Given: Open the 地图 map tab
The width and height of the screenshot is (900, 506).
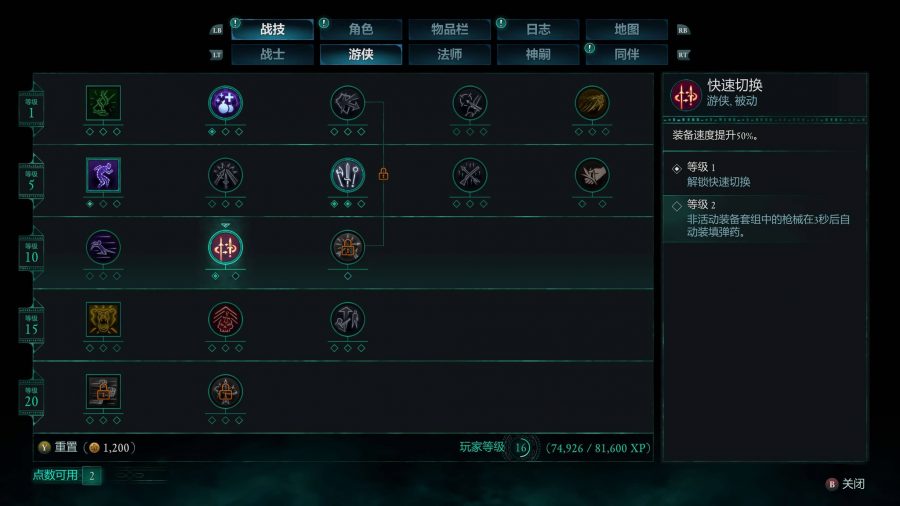Looking at the screenshot, I should point(626,29).
